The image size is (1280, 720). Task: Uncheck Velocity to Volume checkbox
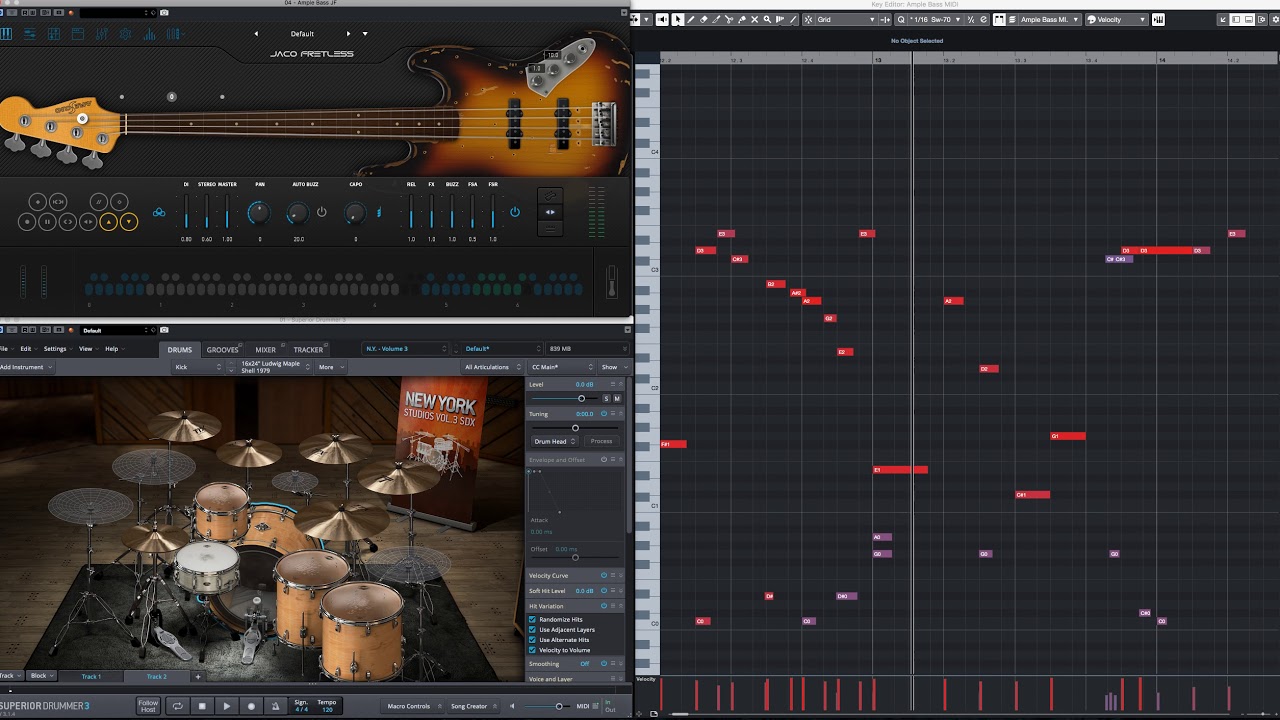click(532, 650)
